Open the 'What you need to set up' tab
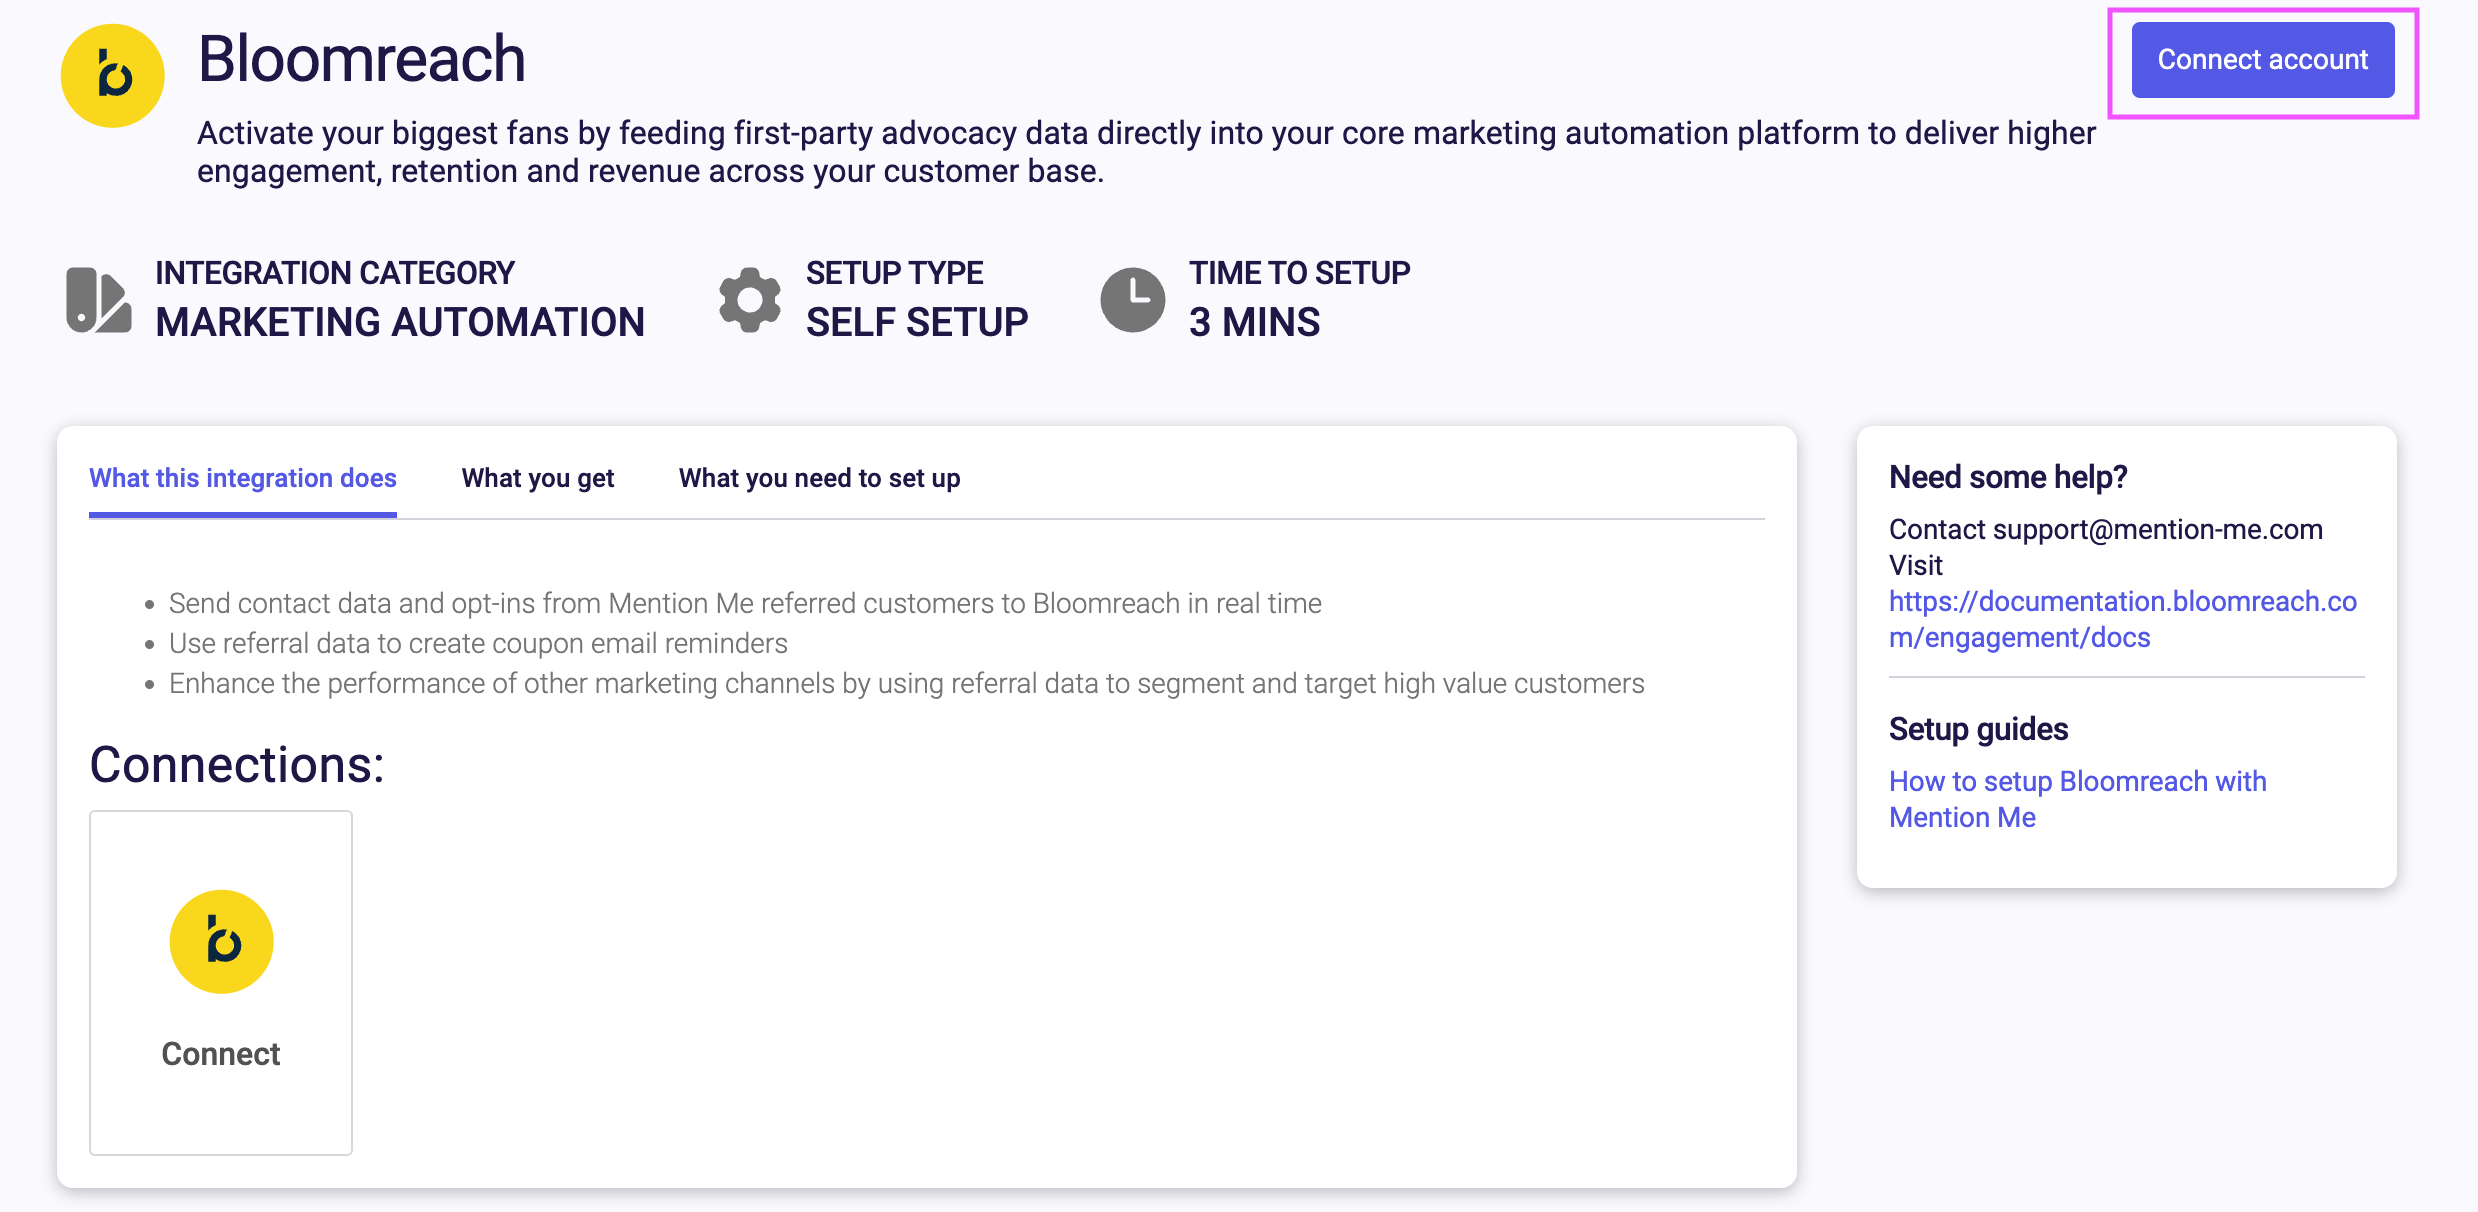This screenshot has width=2478, height=1212. pyautogui.click(x=819, y=478)
